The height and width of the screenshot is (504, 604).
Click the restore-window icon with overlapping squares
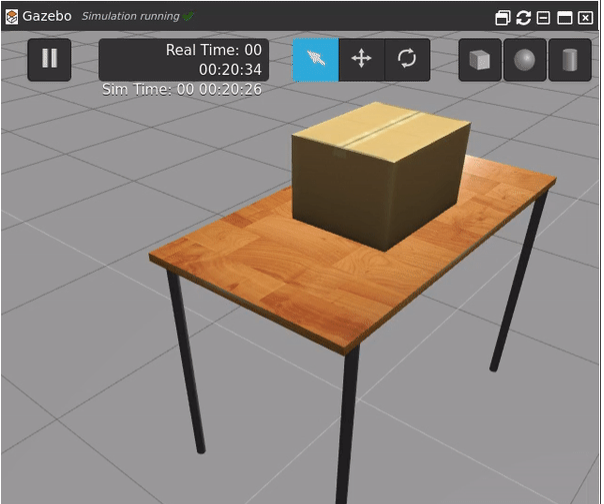pyautogui.click(x=503, y=17)
